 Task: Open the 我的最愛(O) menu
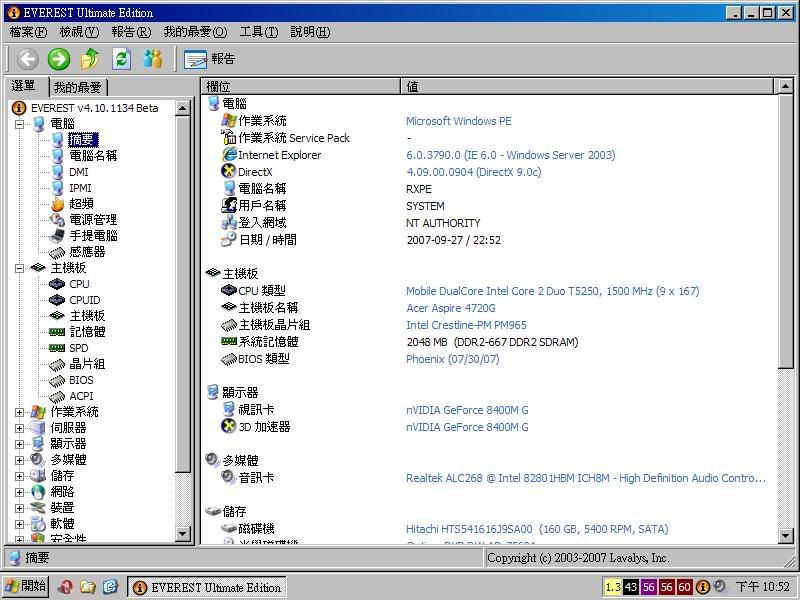click(x=195, y=32)
